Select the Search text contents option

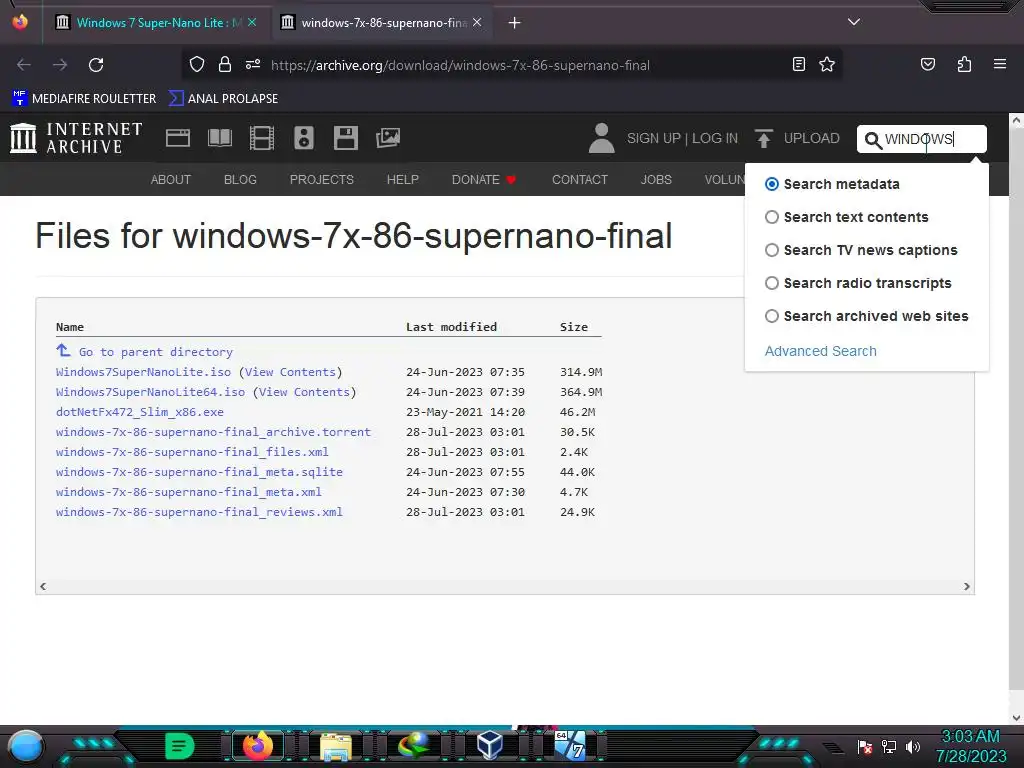coord(772,217)
